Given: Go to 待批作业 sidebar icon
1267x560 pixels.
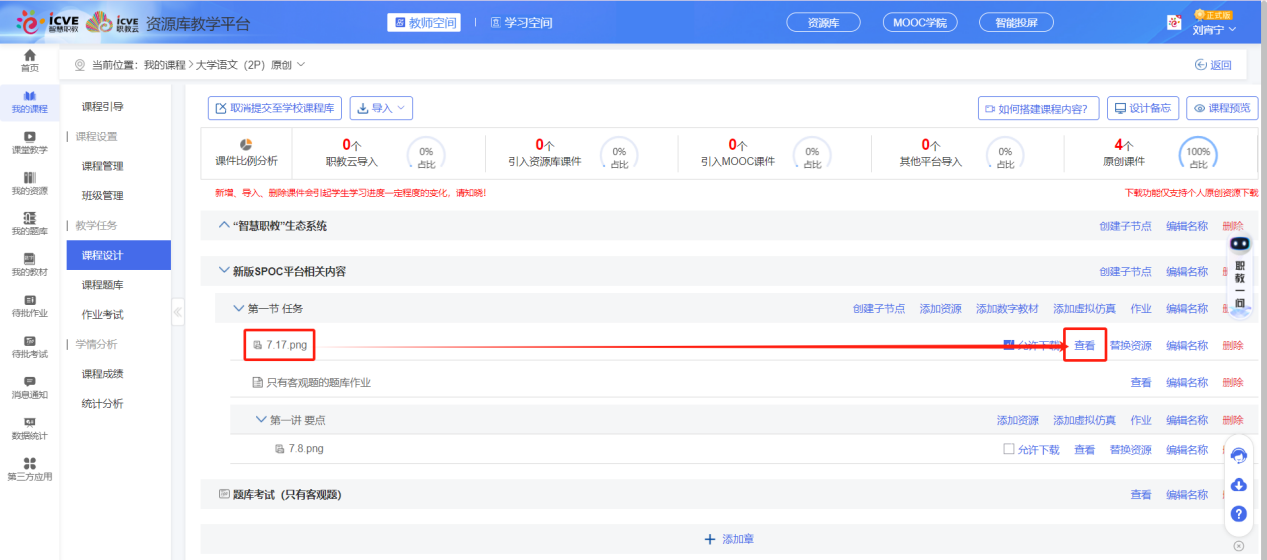Looking at the screenshot, I should [x=30, y=305].
